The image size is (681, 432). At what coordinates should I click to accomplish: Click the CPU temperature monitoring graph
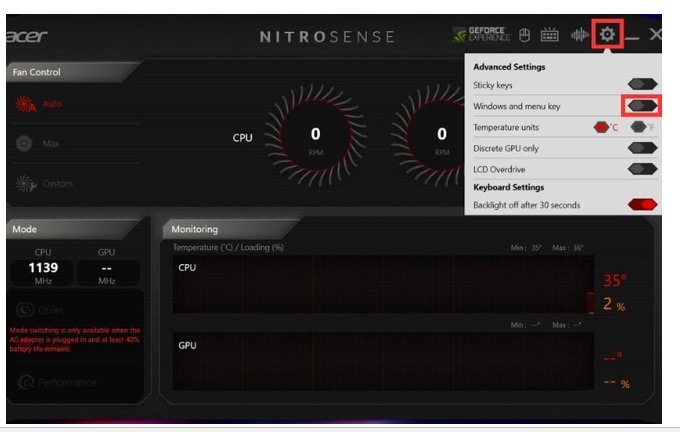coord(380,285)
